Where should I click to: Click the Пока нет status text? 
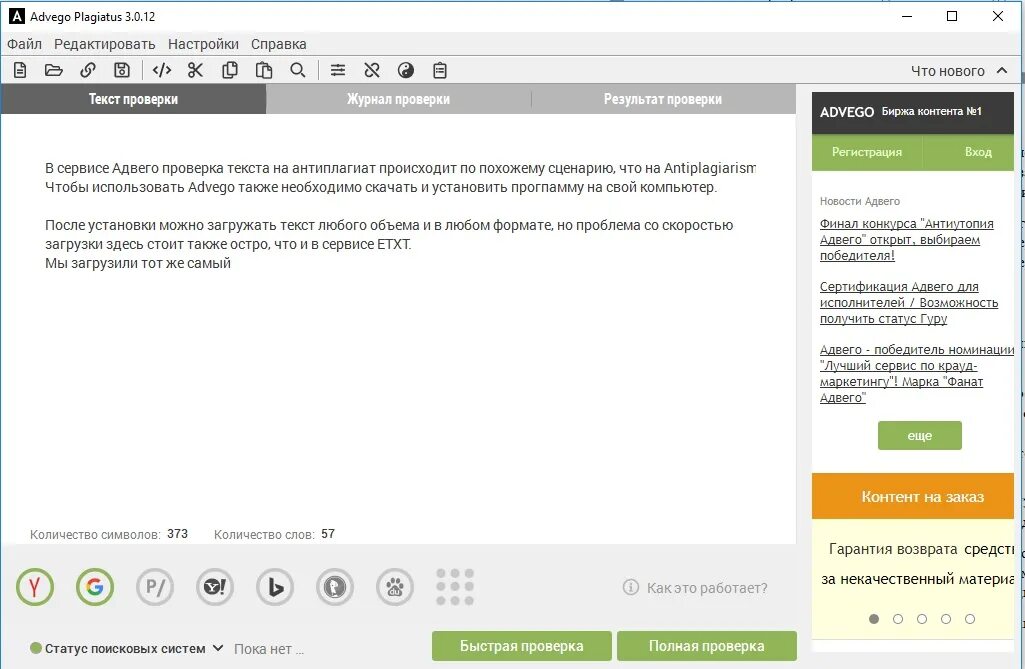click(269, 649)
